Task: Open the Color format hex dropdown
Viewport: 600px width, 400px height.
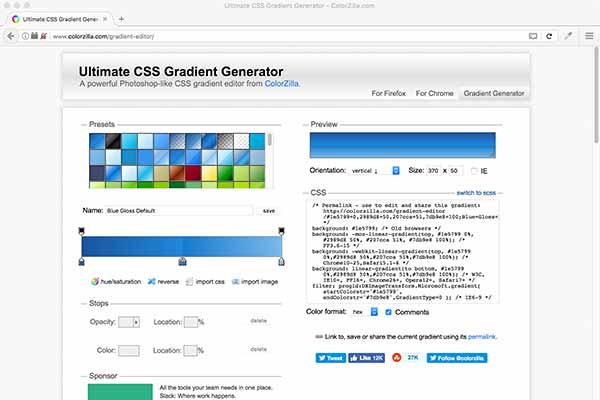Action: click(x=364, y=312)
